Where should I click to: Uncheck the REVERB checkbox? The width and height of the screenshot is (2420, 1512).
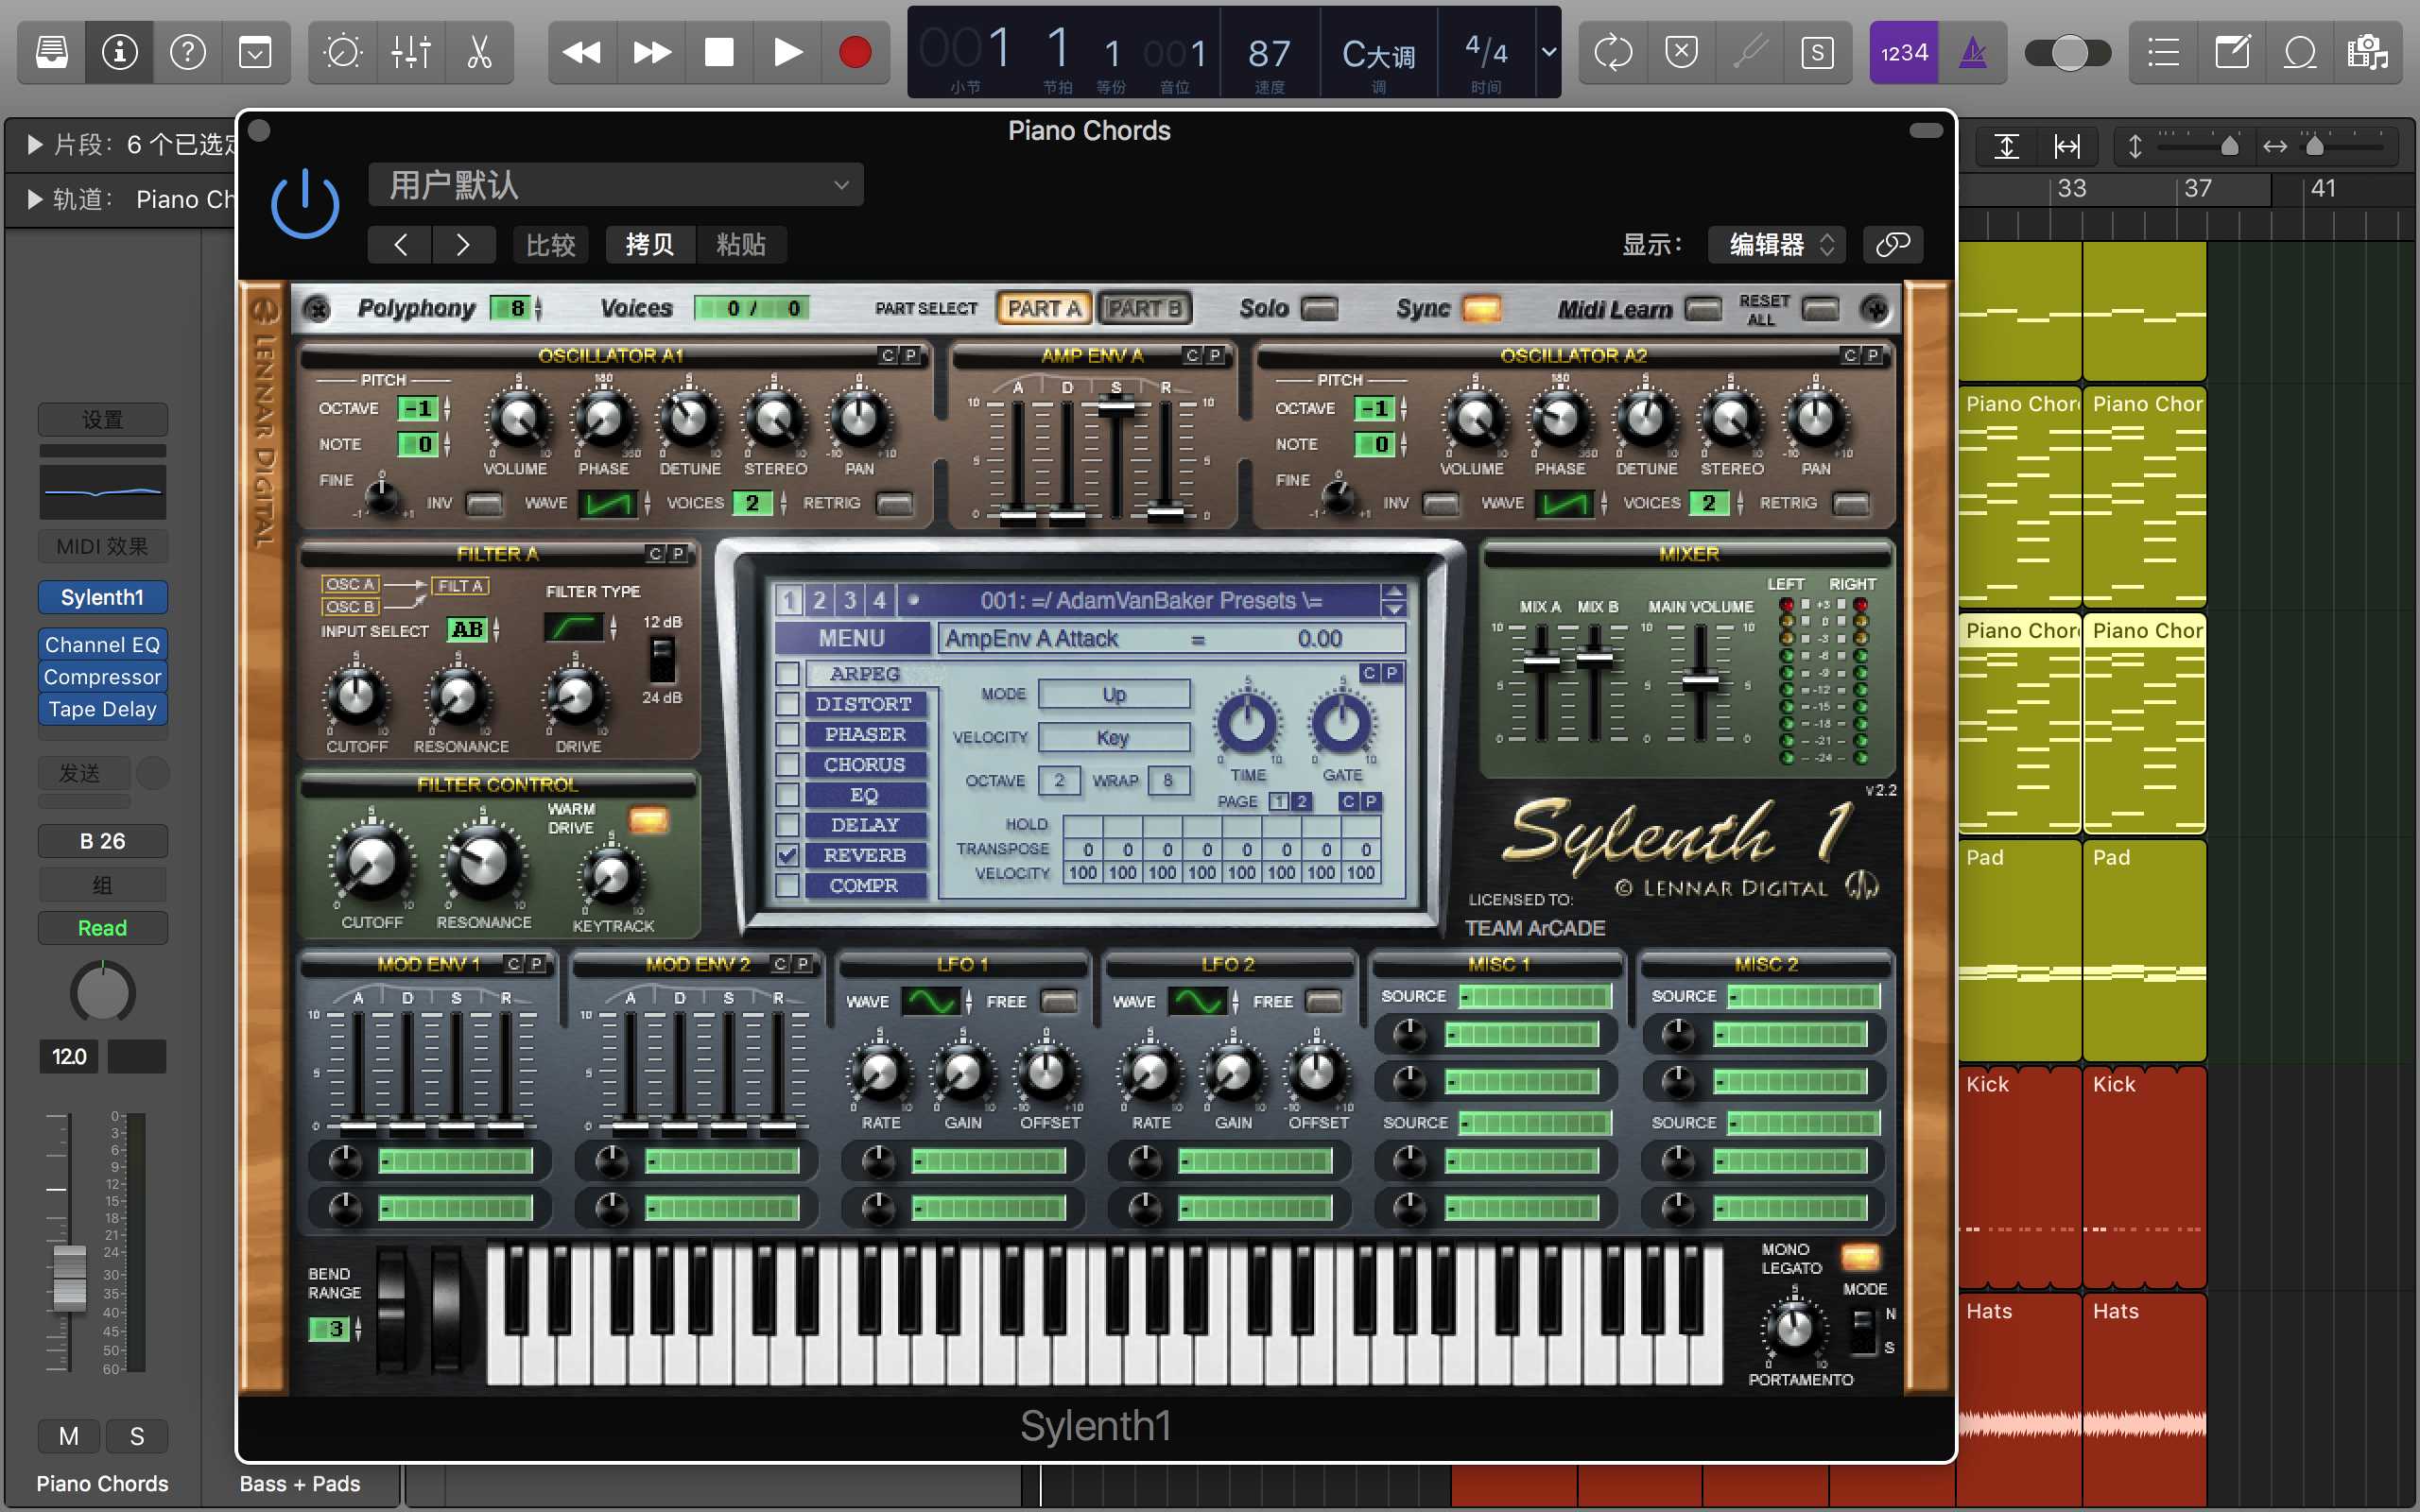788,855
